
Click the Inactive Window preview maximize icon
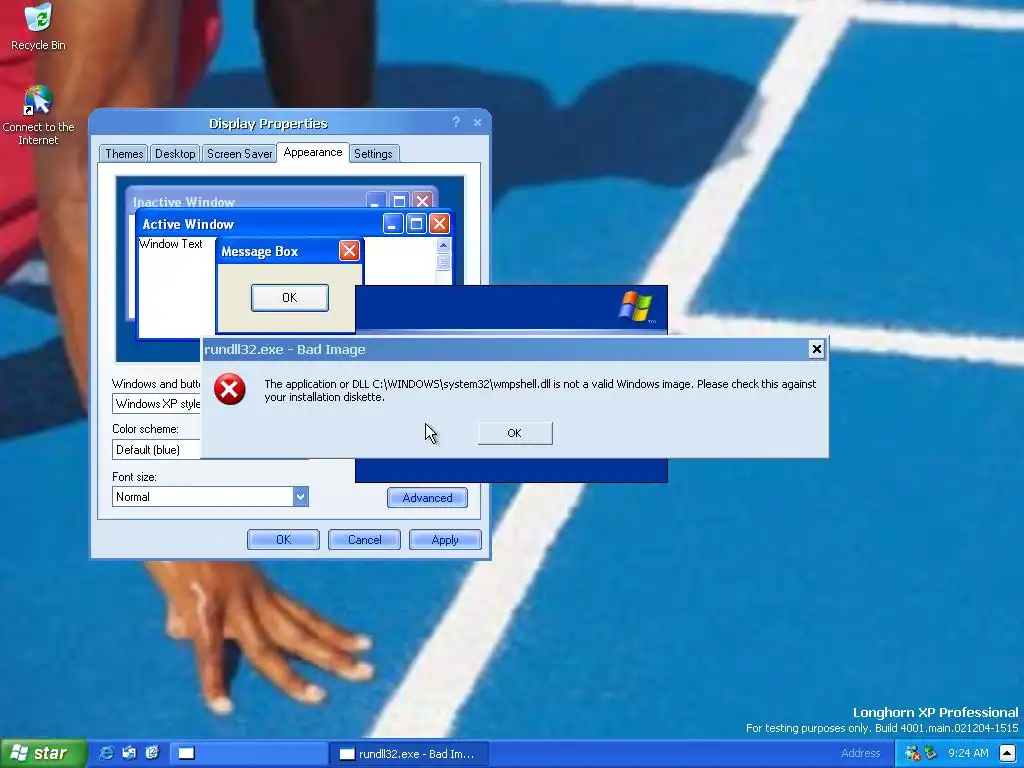[399, 200]
